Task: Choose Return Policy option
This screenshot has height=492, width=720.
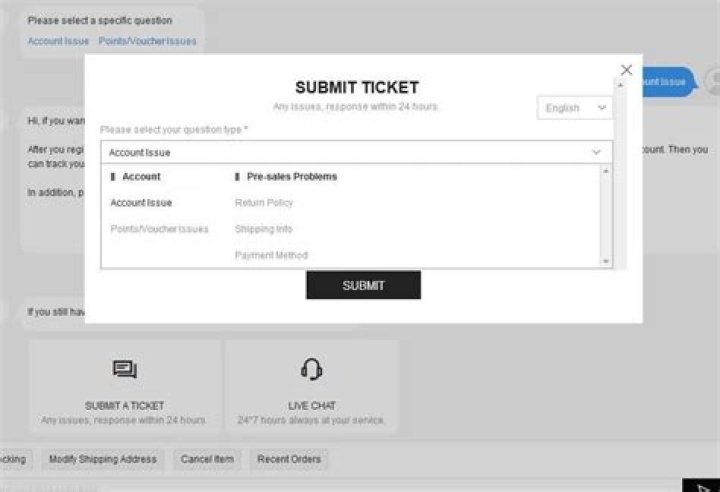Action: pos(264,203)
